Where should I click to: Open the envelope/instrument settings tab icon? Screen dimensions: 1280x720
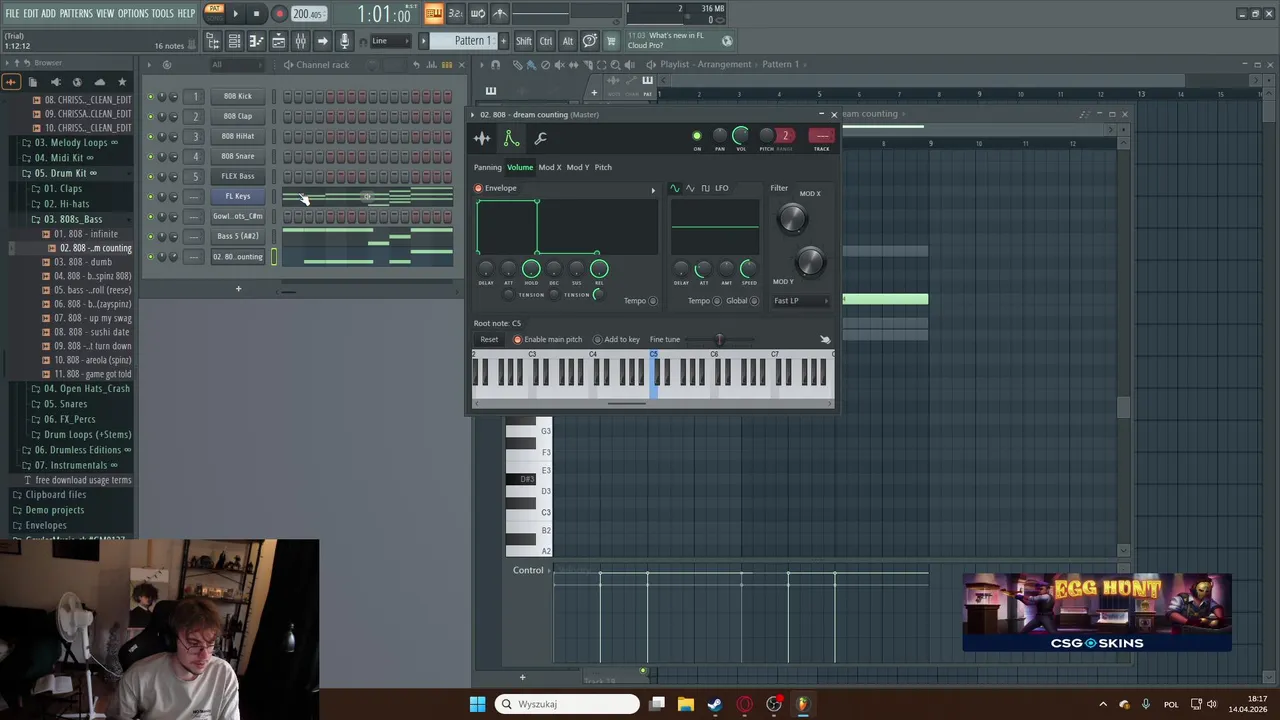511,139
